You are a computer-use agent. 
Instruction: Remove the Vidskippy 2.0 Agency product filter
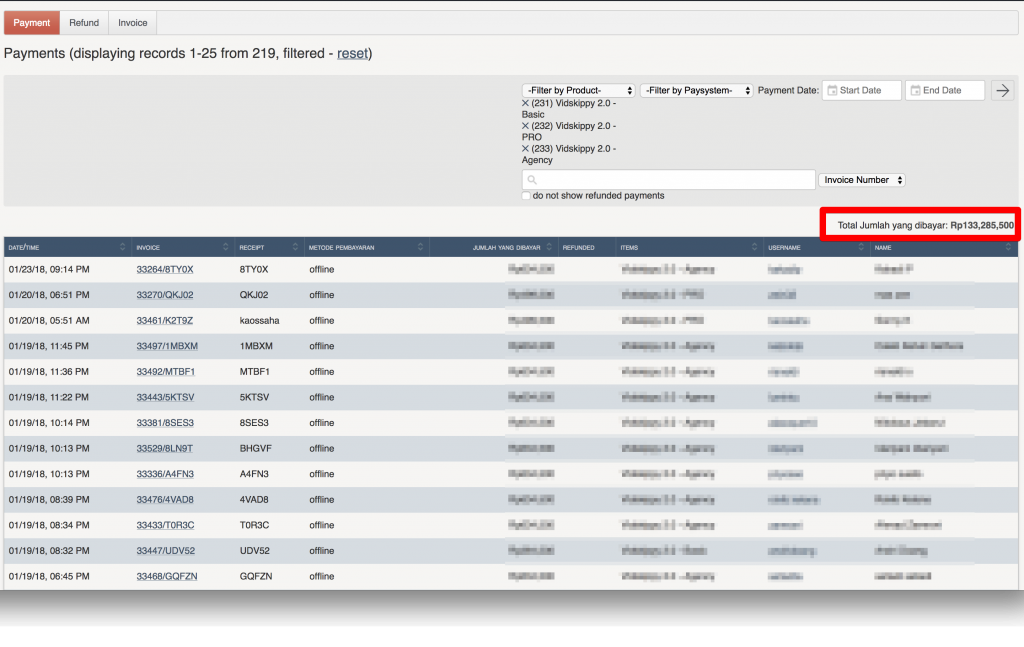[526, 148]
